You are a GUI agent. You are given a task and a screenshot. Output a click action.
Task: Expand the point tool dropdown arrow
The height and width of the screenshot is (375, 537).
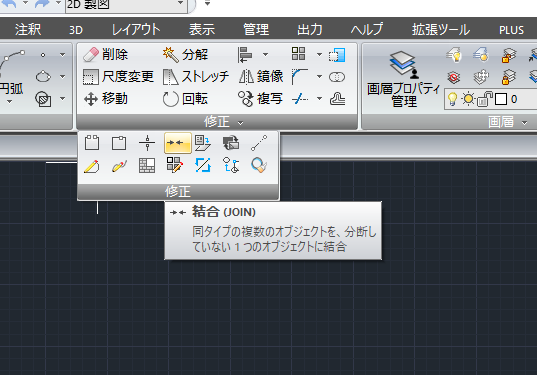pyautogui.click(x=62, y=55)
